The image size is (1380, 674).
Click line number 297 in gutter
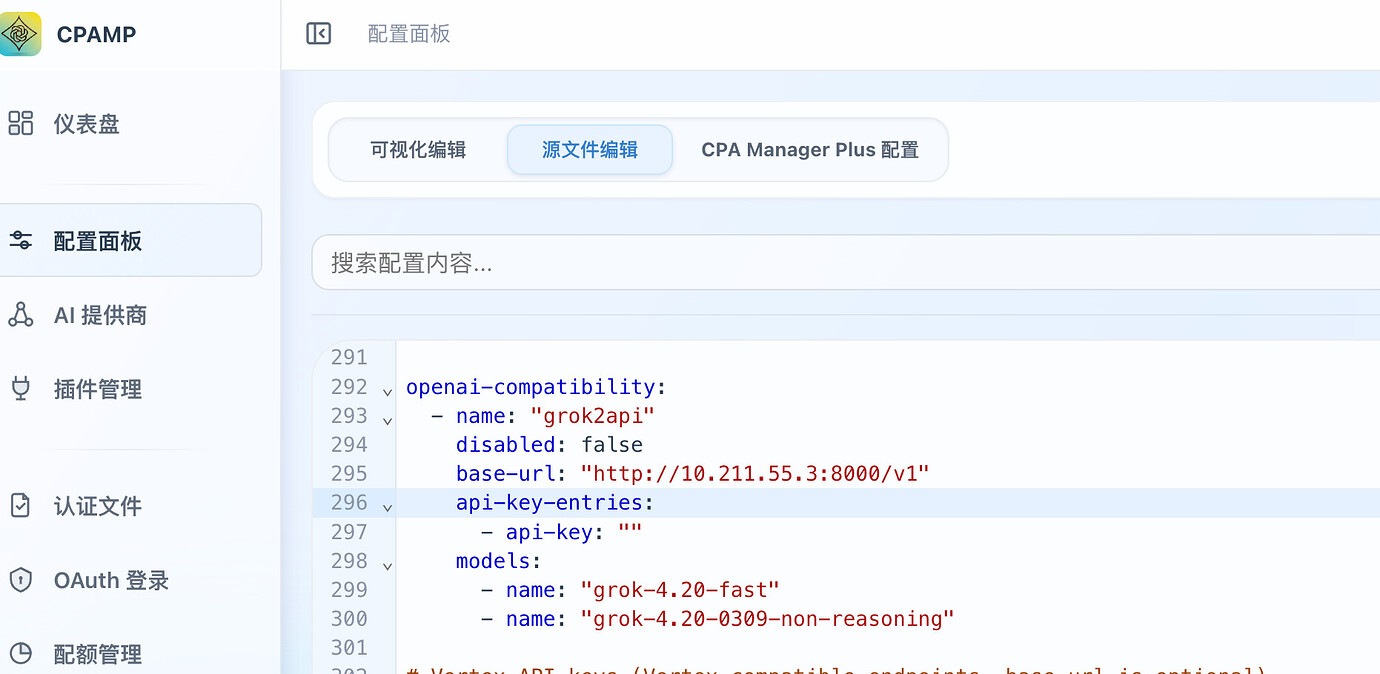[349, 531]
